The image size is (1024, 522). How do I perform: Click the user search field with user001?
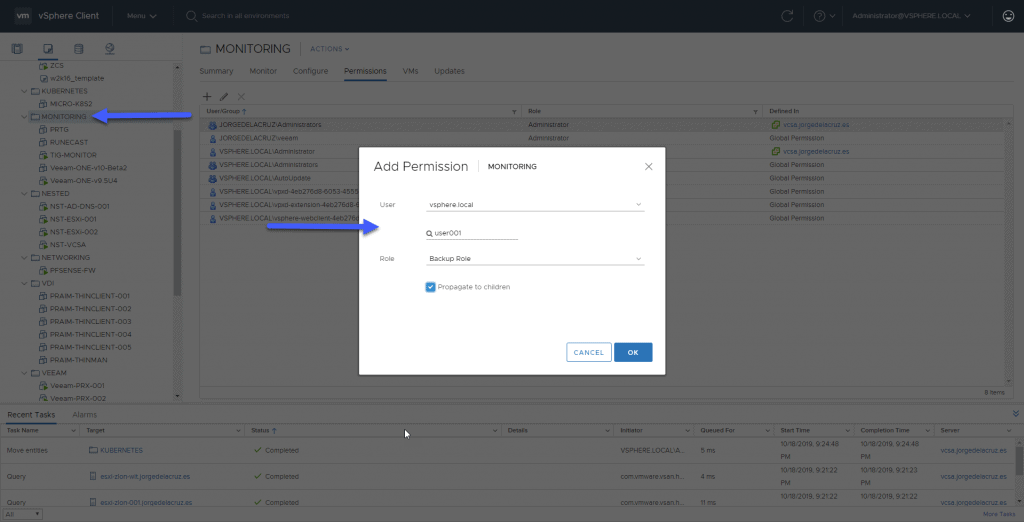tap(472, 233)
